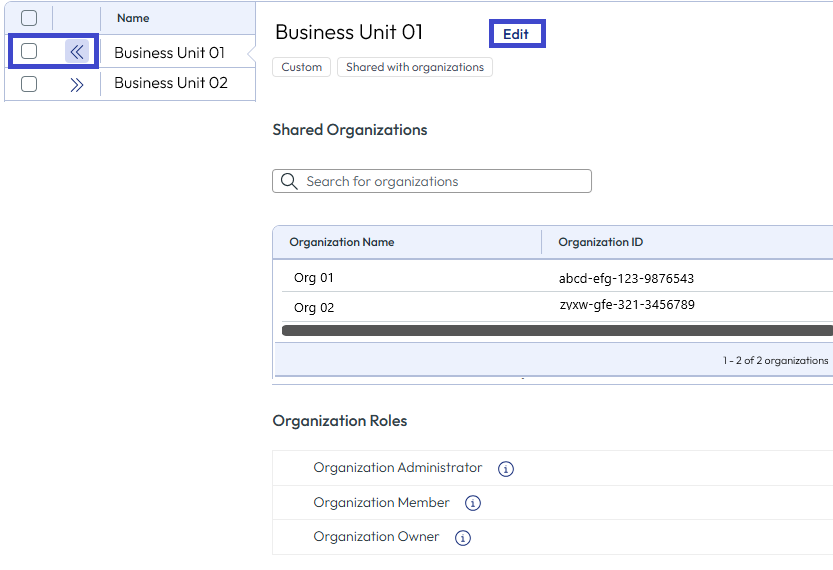Screen dimensions: 833x570
Task: Click the search magnifier icon
Action: (289, 181)
